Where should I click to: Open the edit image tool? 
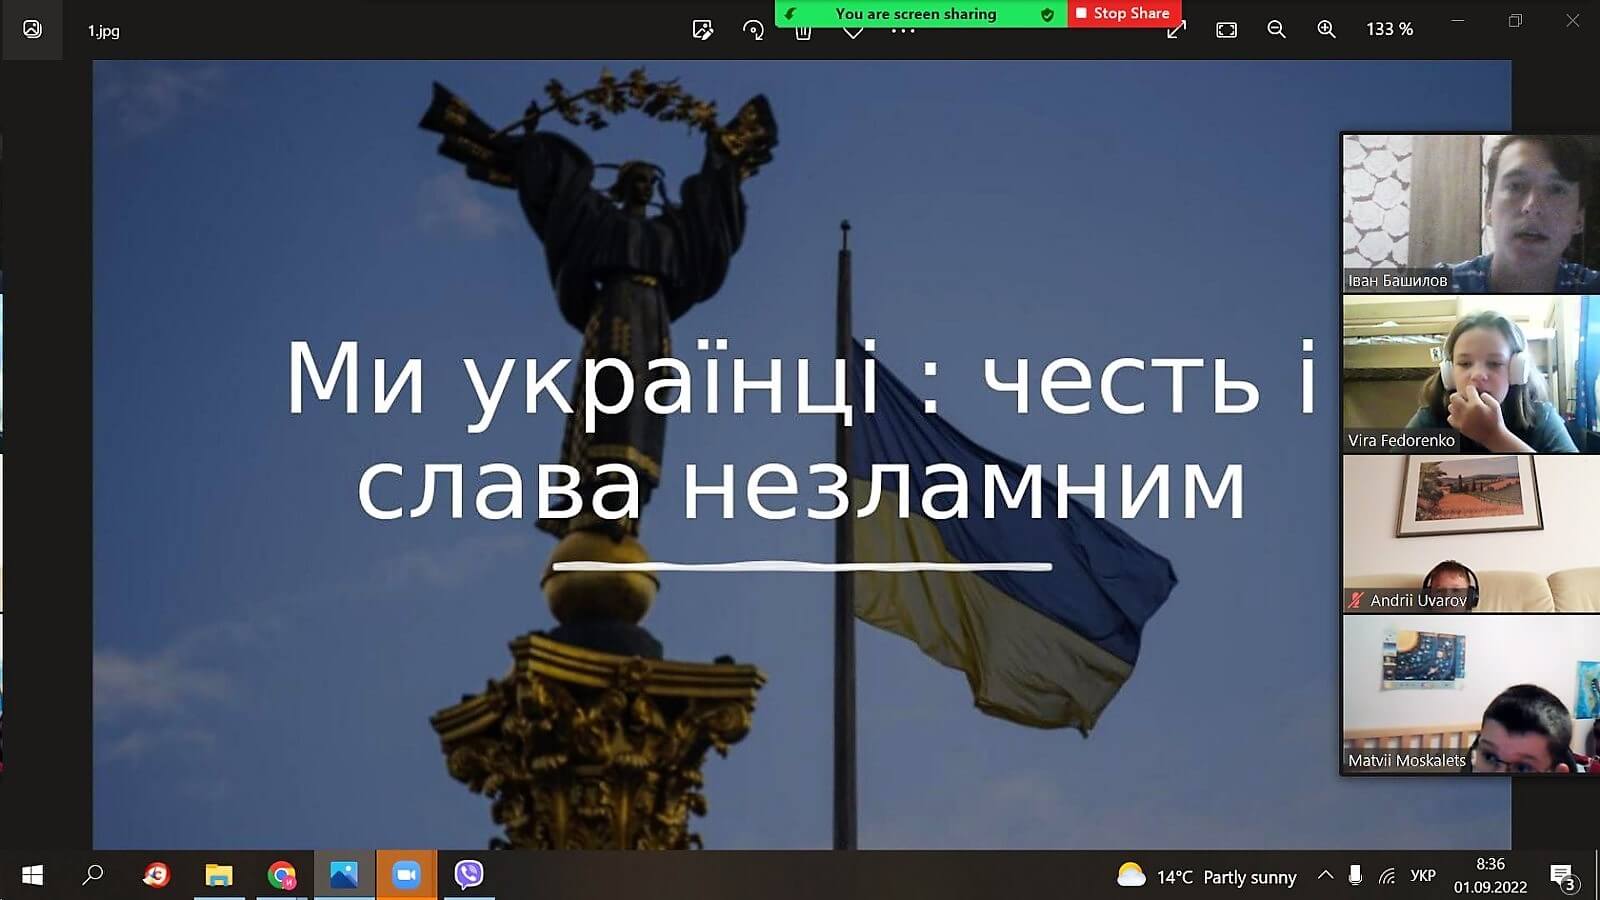703,30
